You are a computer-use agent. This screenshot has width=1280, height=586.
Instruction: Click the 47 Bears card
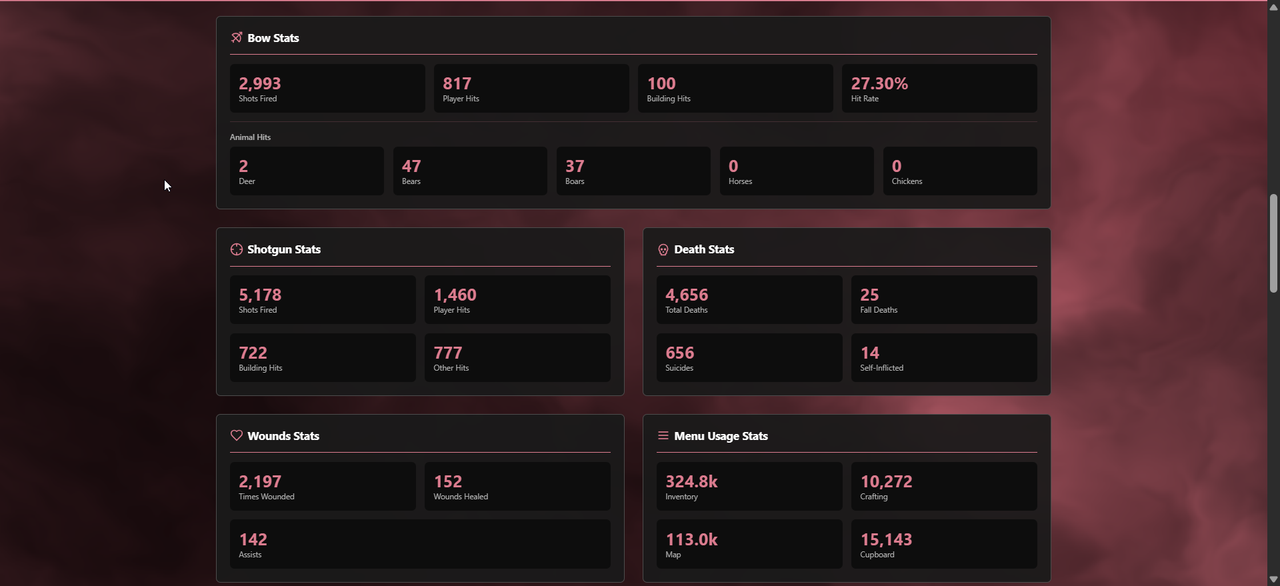point(470,171)
